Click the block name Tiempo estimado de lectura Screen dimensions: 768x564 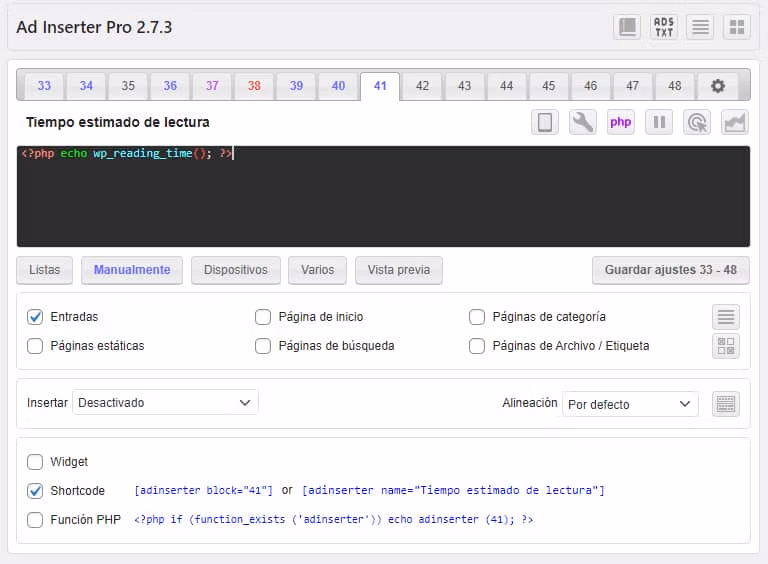118,122
